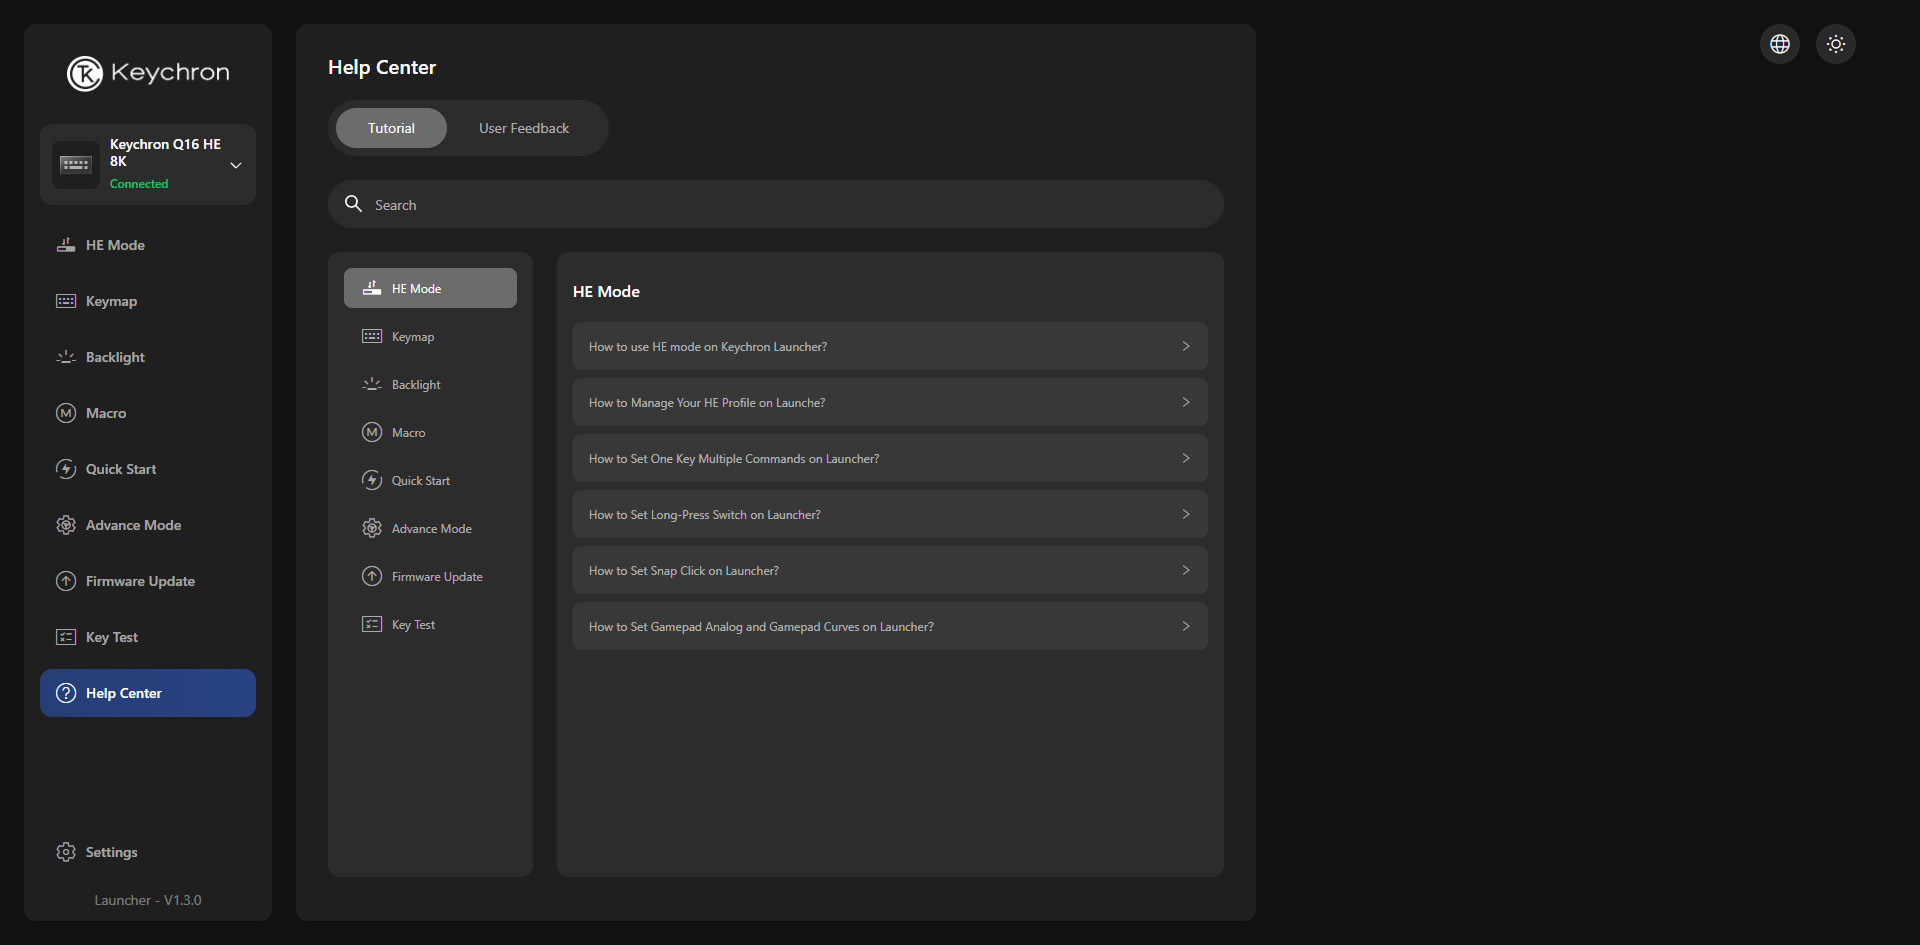The height and width of the screenshot is (945, 1920).
Task: Open Key Test in main sidebar
Action: click(x=111, y=637)
